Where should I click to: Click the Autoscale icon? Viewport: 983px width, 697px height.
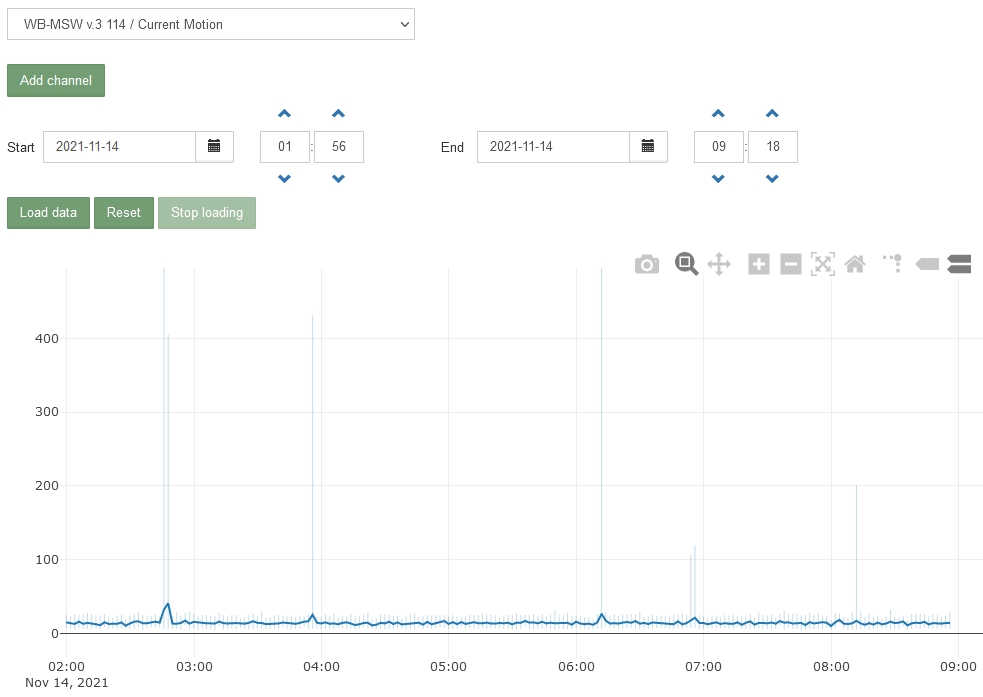[823, 264]
